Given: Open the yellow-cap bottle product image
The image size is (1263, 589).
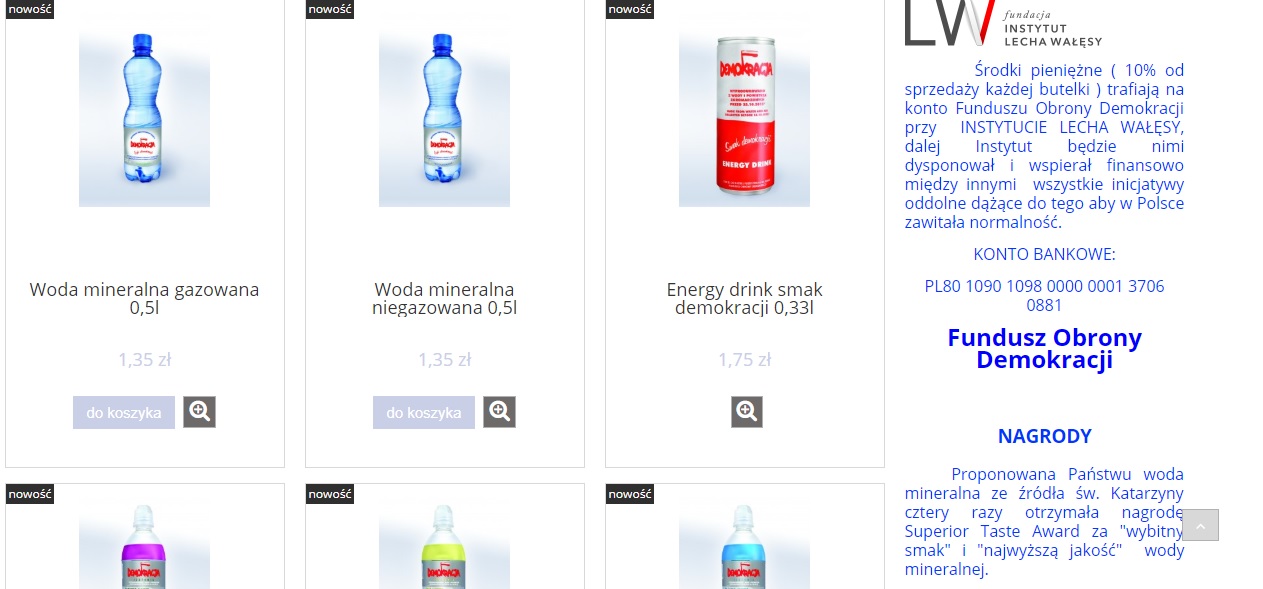Looking at the screenshot, I should point(444,546).
